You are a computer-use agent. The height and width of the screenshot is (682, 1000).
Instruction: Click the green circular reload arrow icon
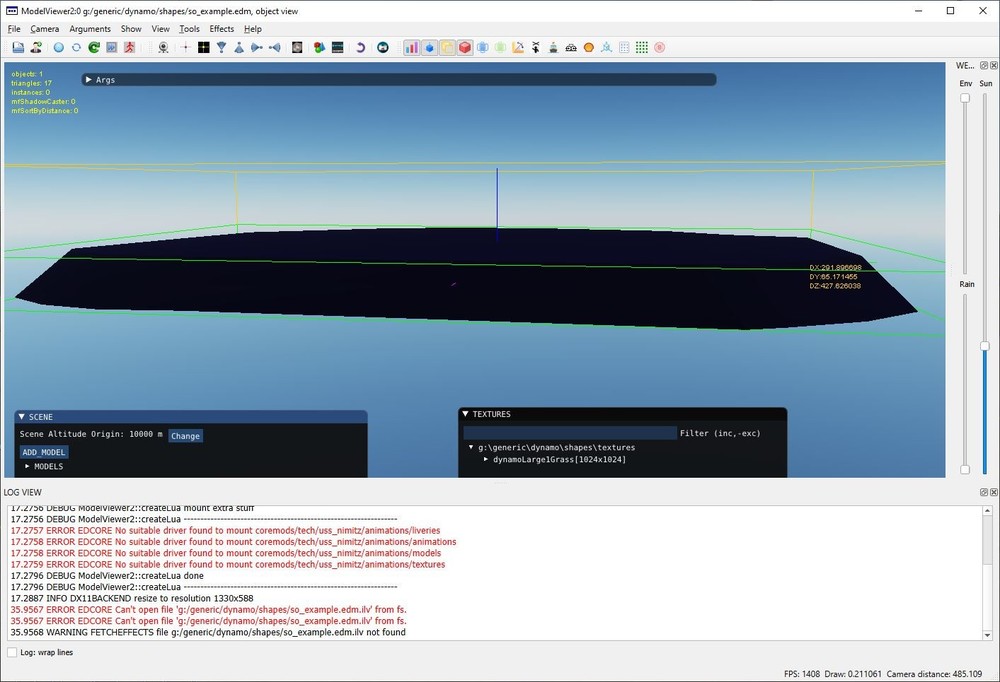point(94,47)
